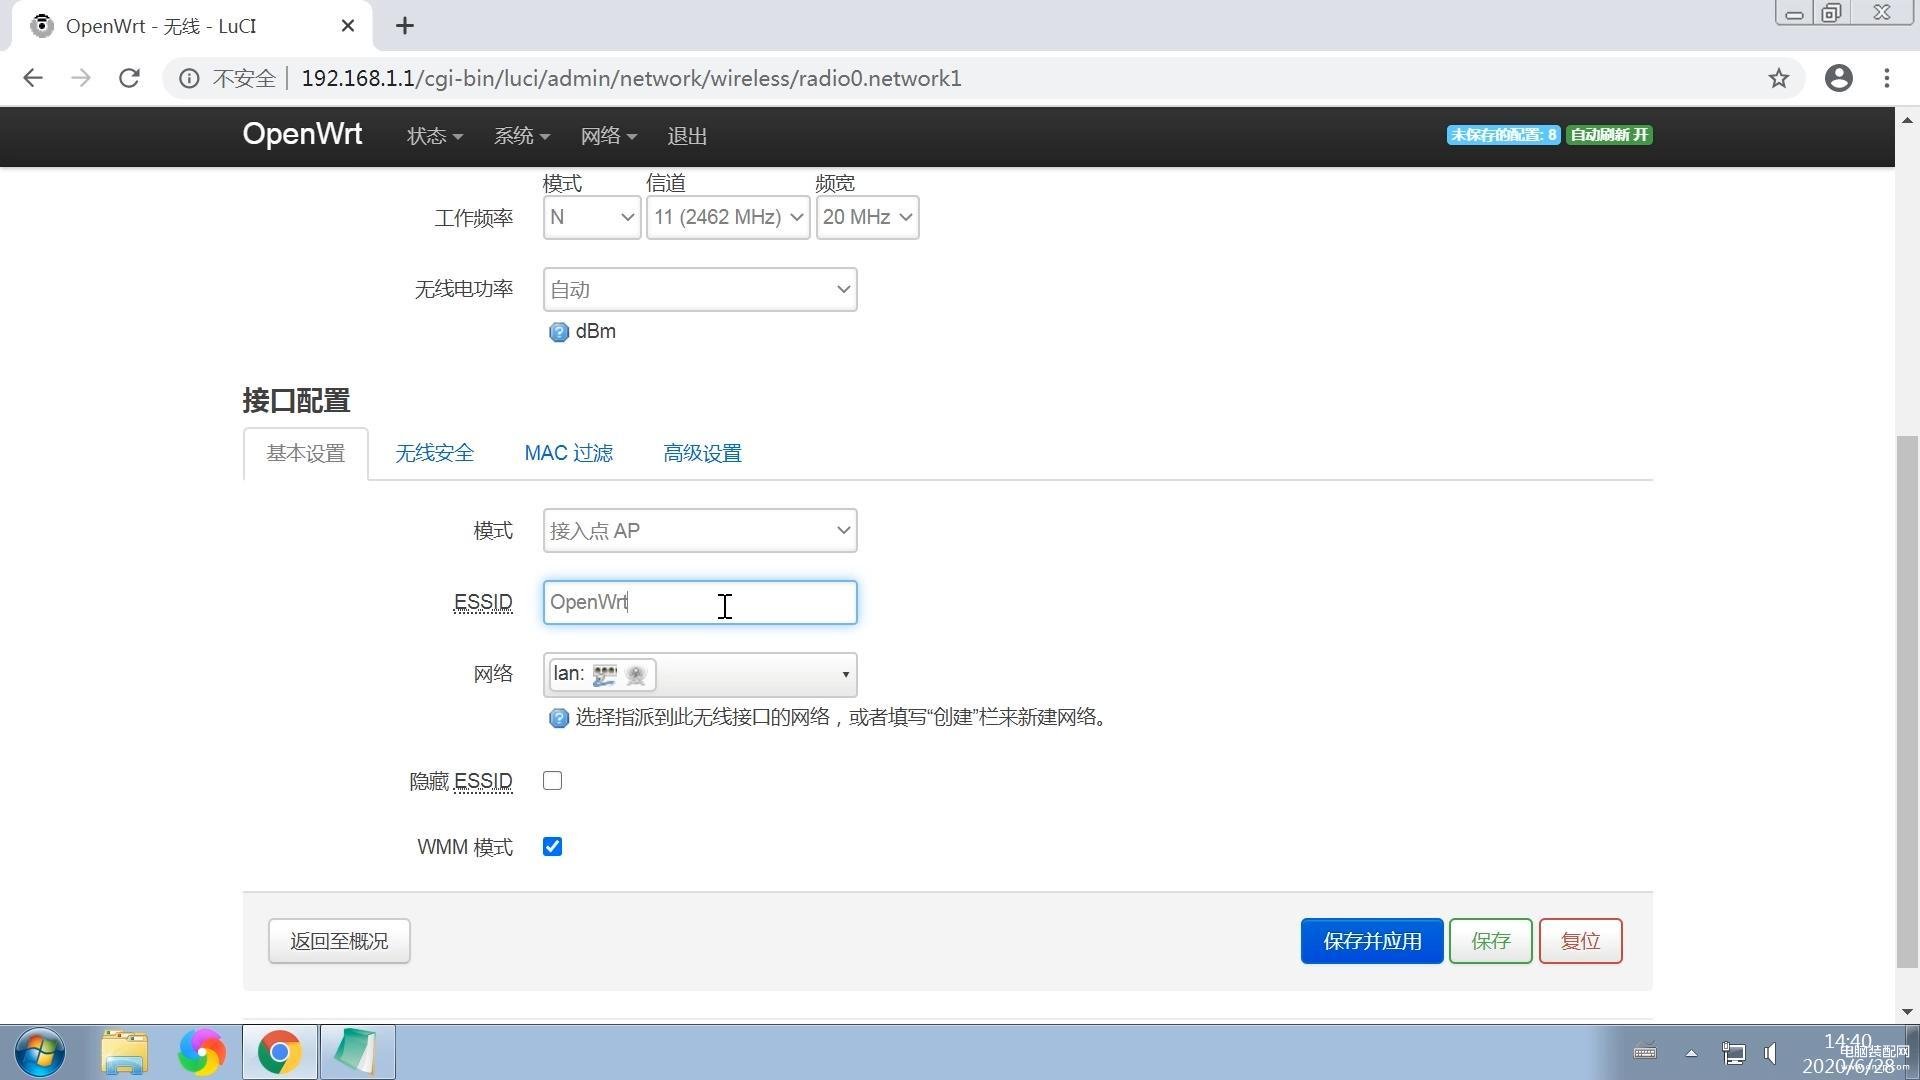The image size is (1920, 1080).
Task: Uncheck the WMM mode checkbox
Action: coord(552,847)
